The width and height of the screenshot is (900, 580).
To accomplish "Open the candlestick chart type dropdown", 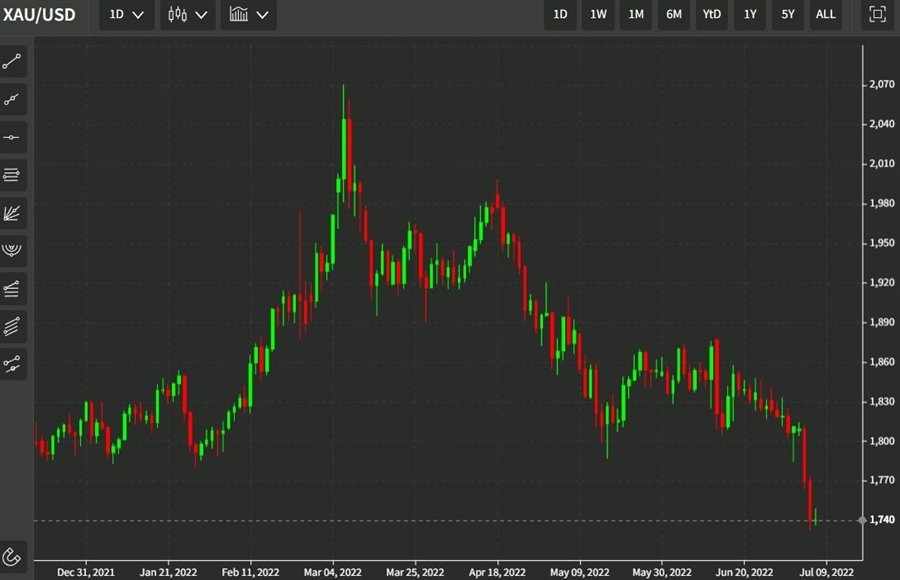I will pyautogui.click(x=187, y=14).
